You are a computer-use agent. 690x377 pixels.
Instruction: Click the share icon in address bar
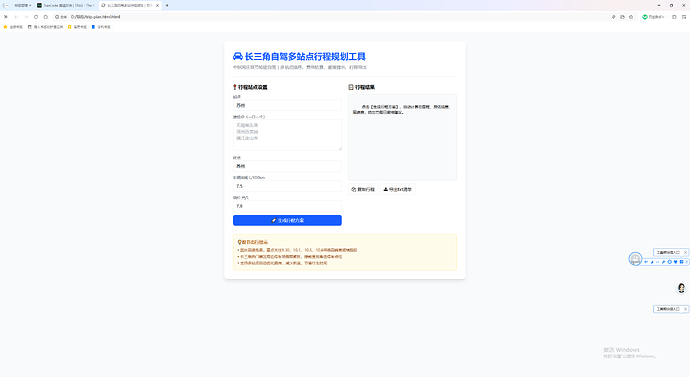pyautogui.click(x=622, y=17)
